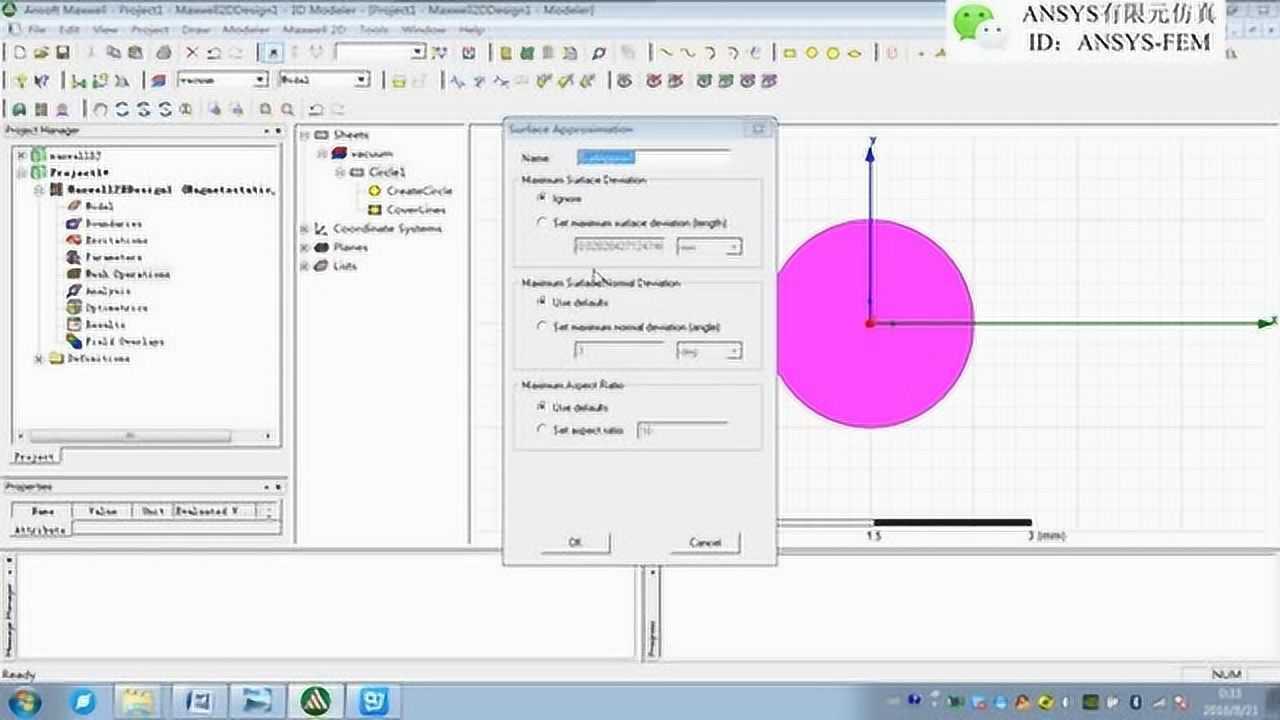Select 'Set maximum normal deviation (angle)' radio

pyautogui.click(x=542, y=327)
